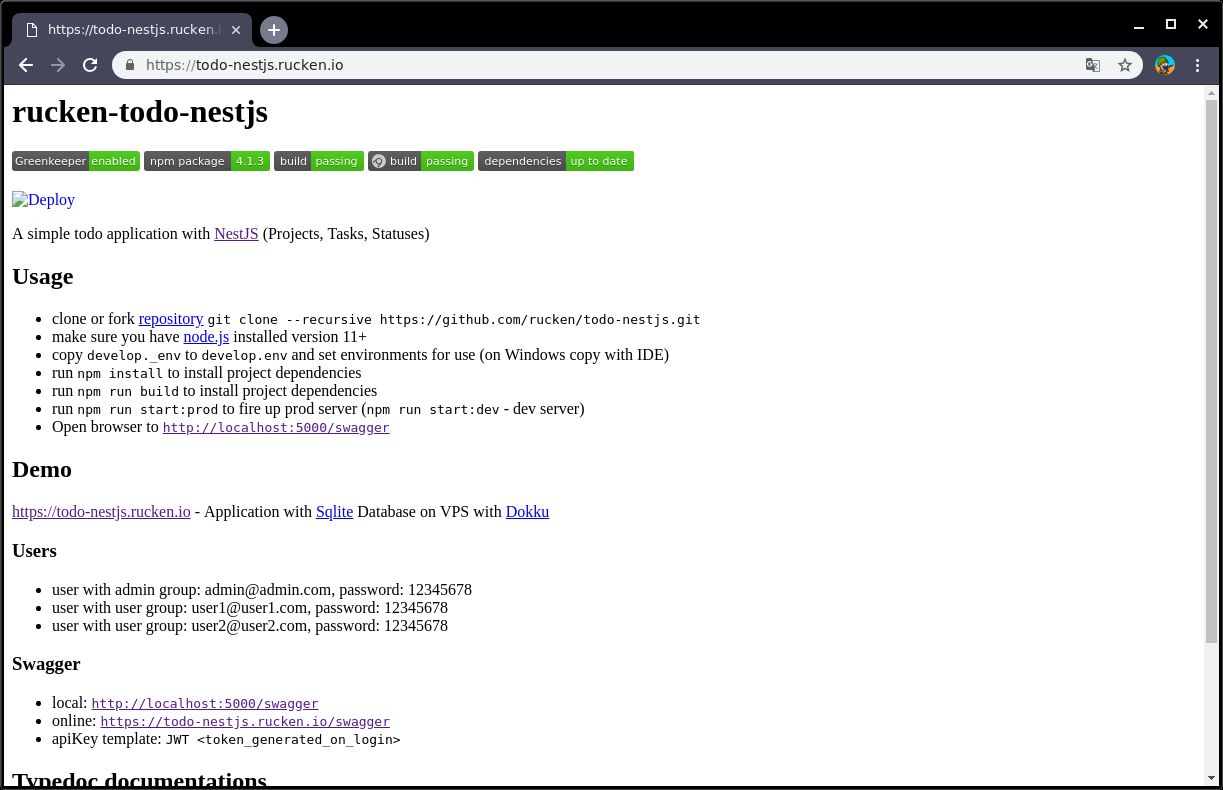Open the Sqlite link
Image resolution: width=1223 pixels, height=790 pixels.
[334, 511]
